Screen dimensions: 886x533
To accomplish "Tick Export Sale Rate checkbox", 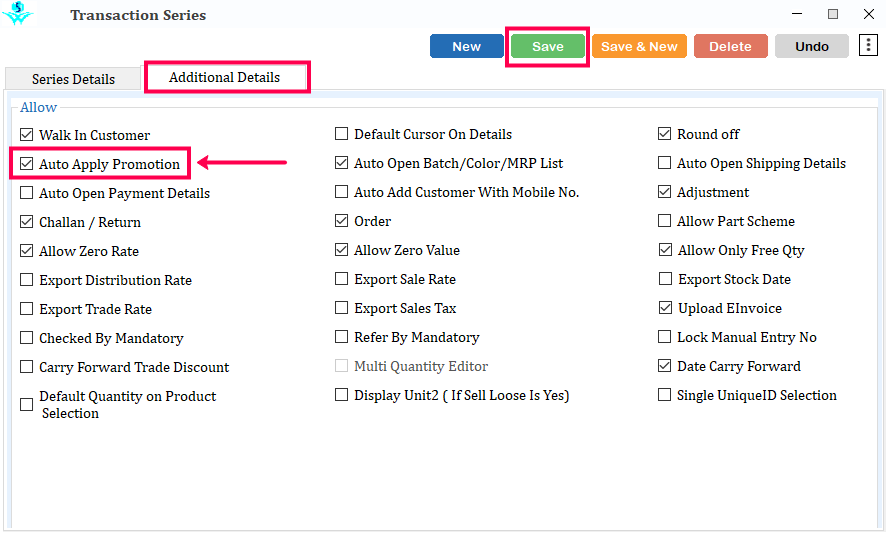I will pyautogui.click(x=341, y=279).
